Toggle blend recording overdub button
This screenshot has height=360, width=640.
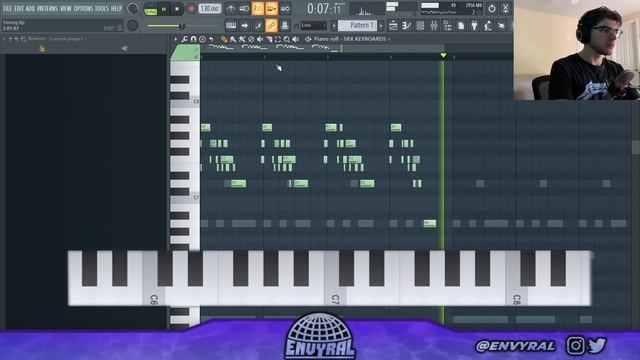271,8
